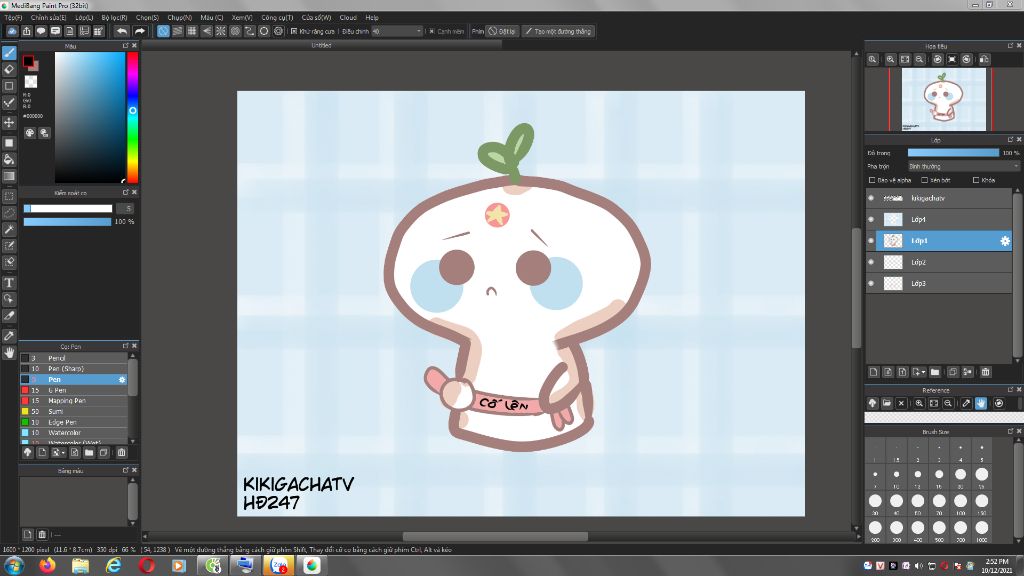
Task: Check the Bảo vệ alpha checkbox
Action: [x=872, y=180]
